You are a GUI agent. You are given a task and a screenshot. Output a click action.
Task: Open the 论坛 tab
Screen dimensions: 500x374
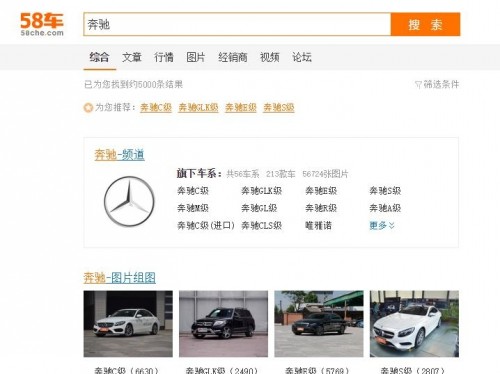[x=302, y=57]
